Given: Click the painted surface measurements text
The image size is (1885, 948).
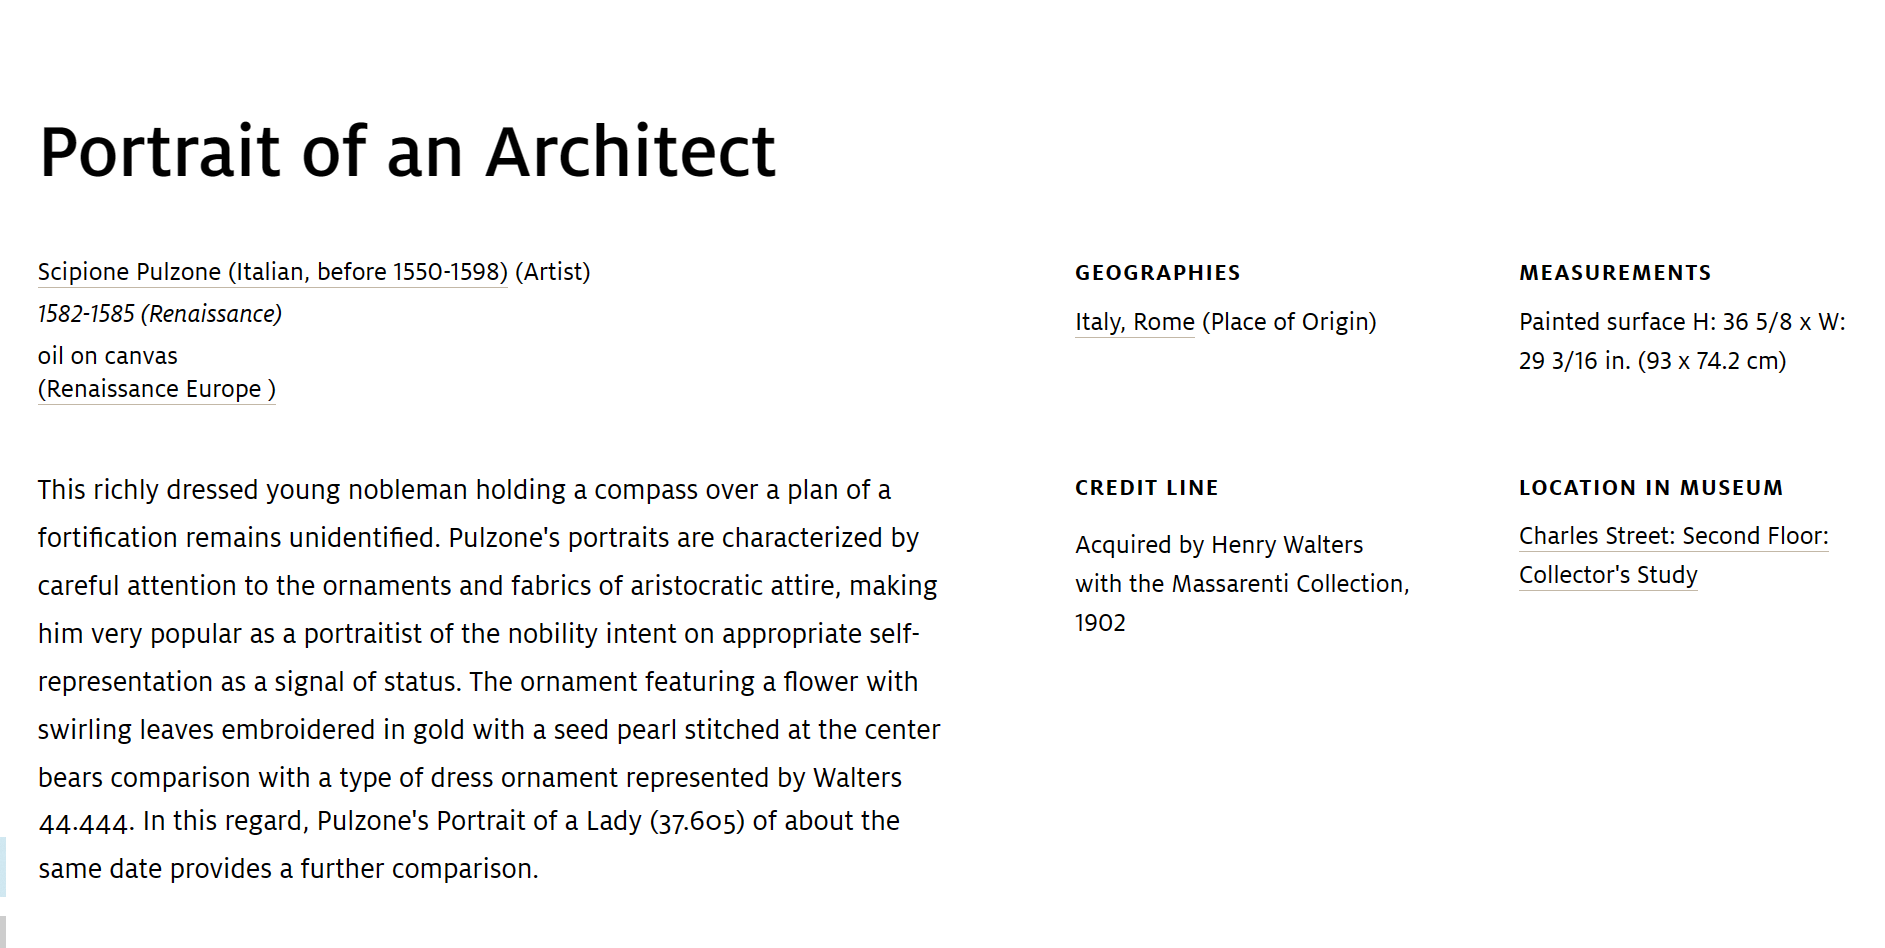Looking at the screenshot, I should (1682, 341).
